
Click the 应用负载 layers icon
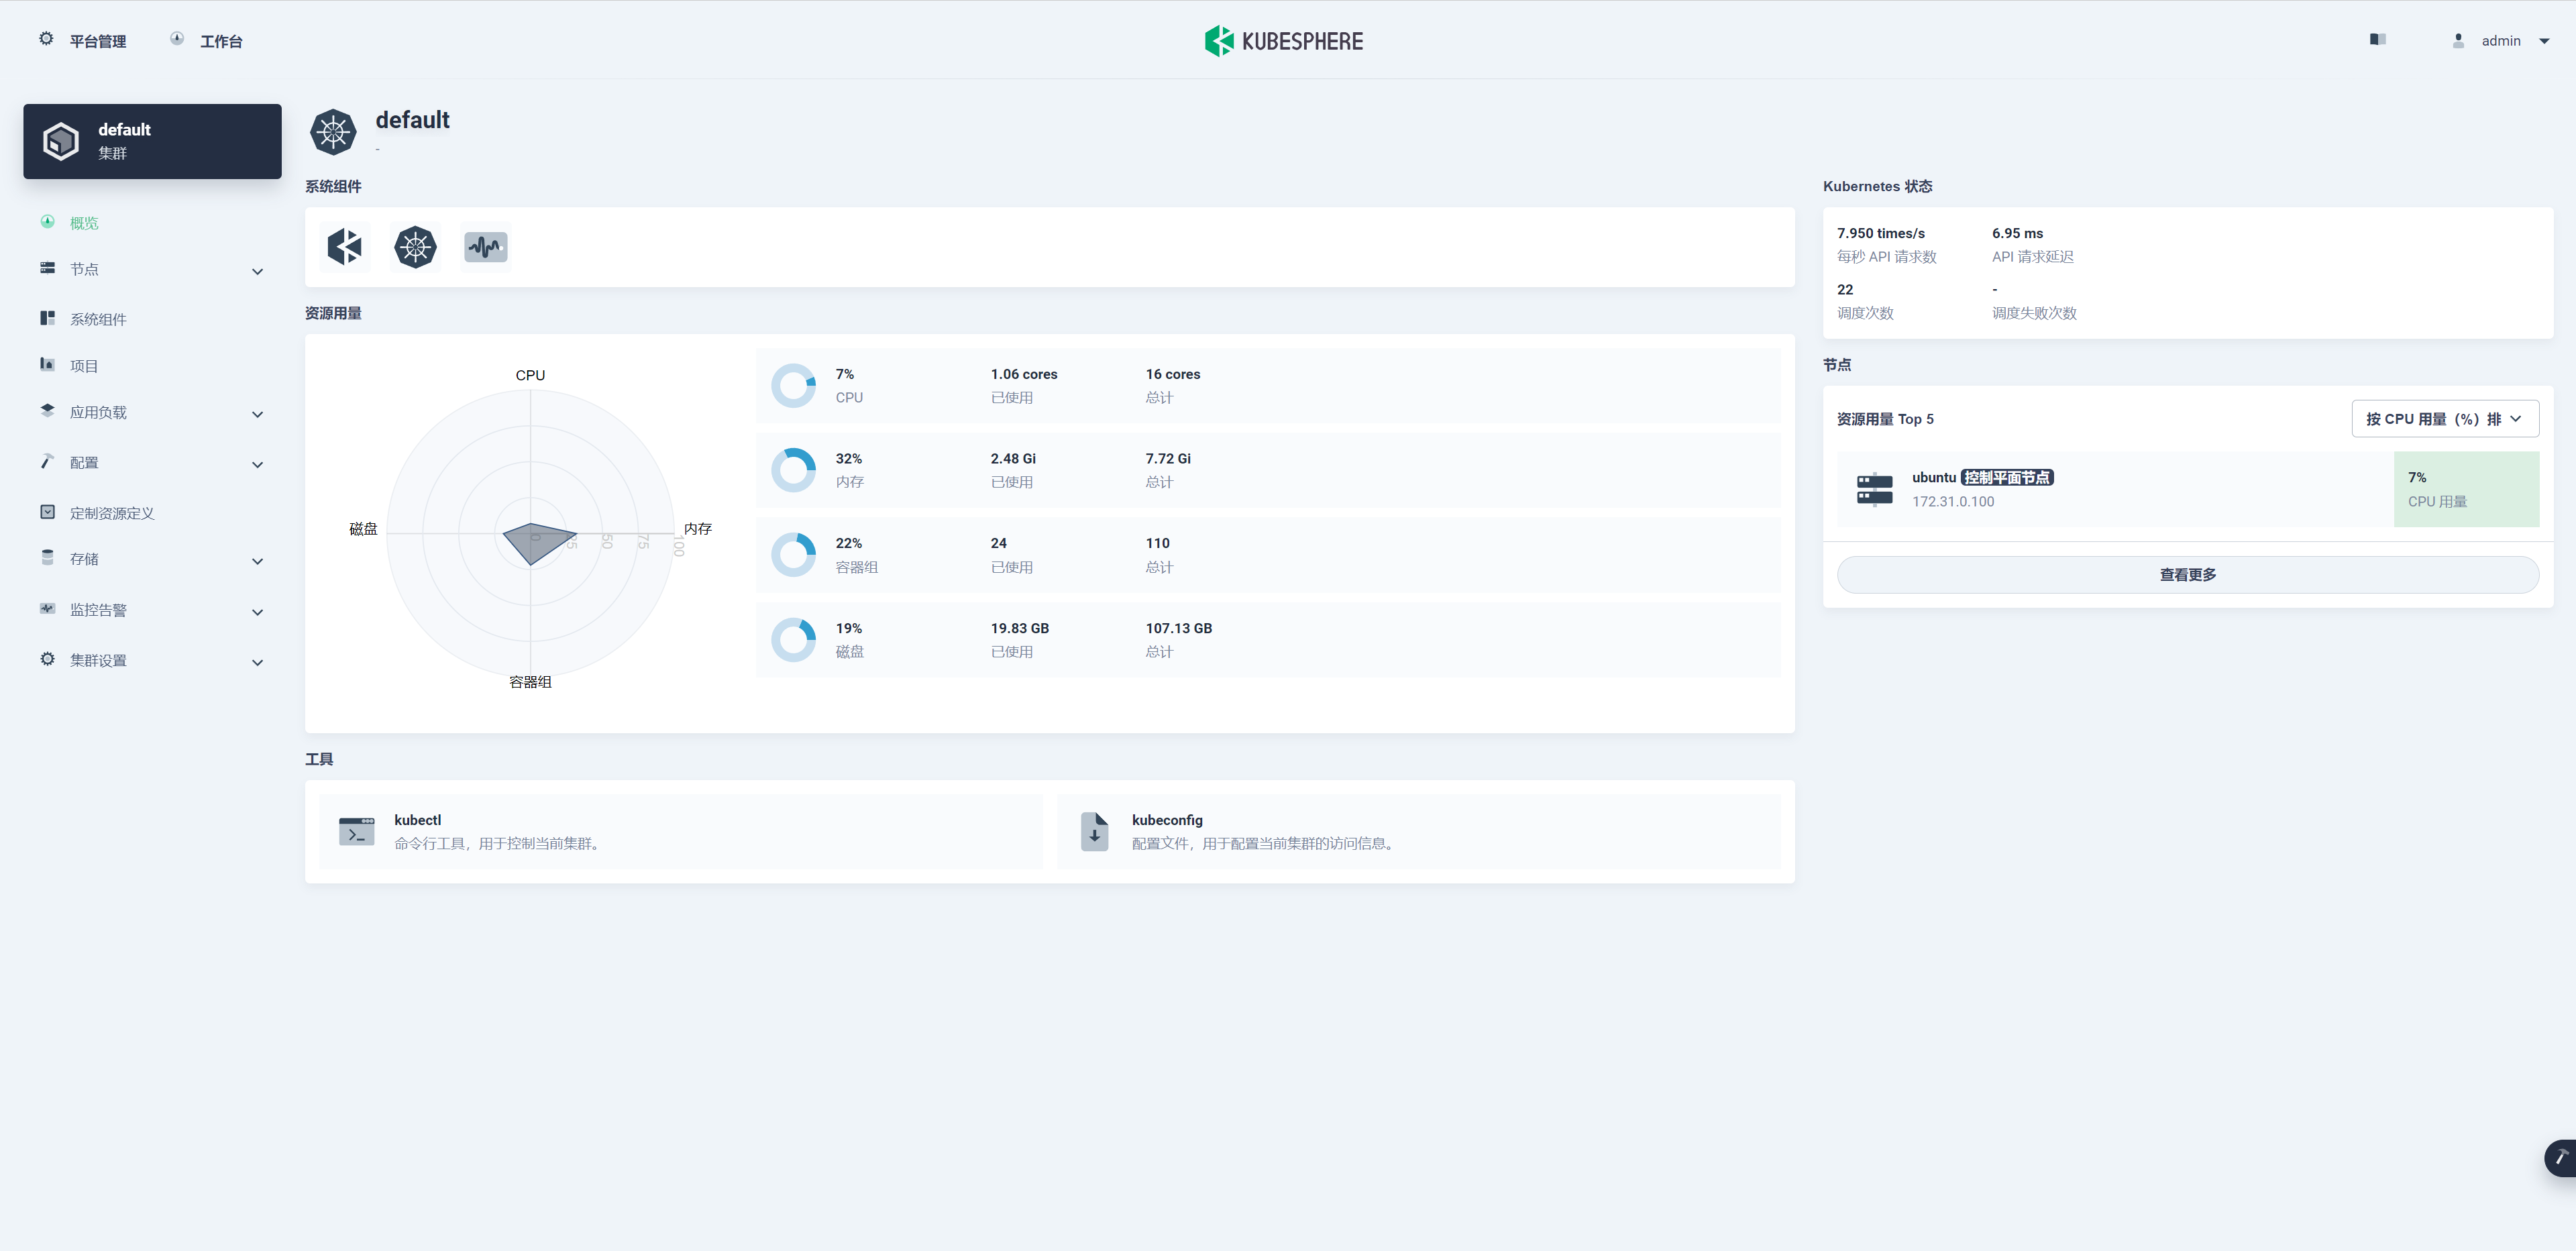pos(47,411)
